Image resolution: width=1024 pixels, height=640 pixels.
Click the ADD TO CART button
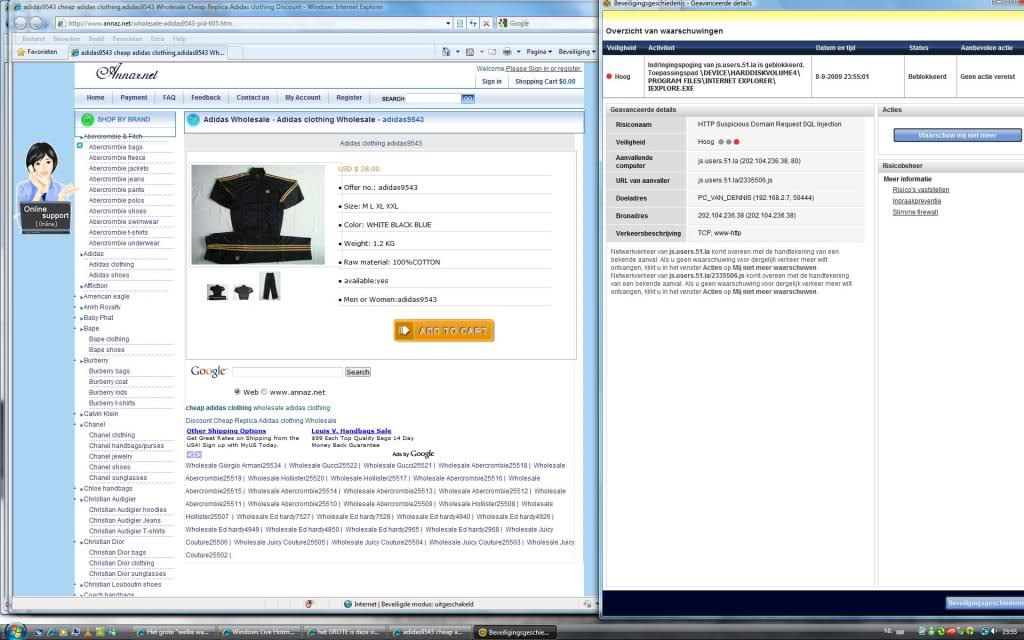click(443, 331)
